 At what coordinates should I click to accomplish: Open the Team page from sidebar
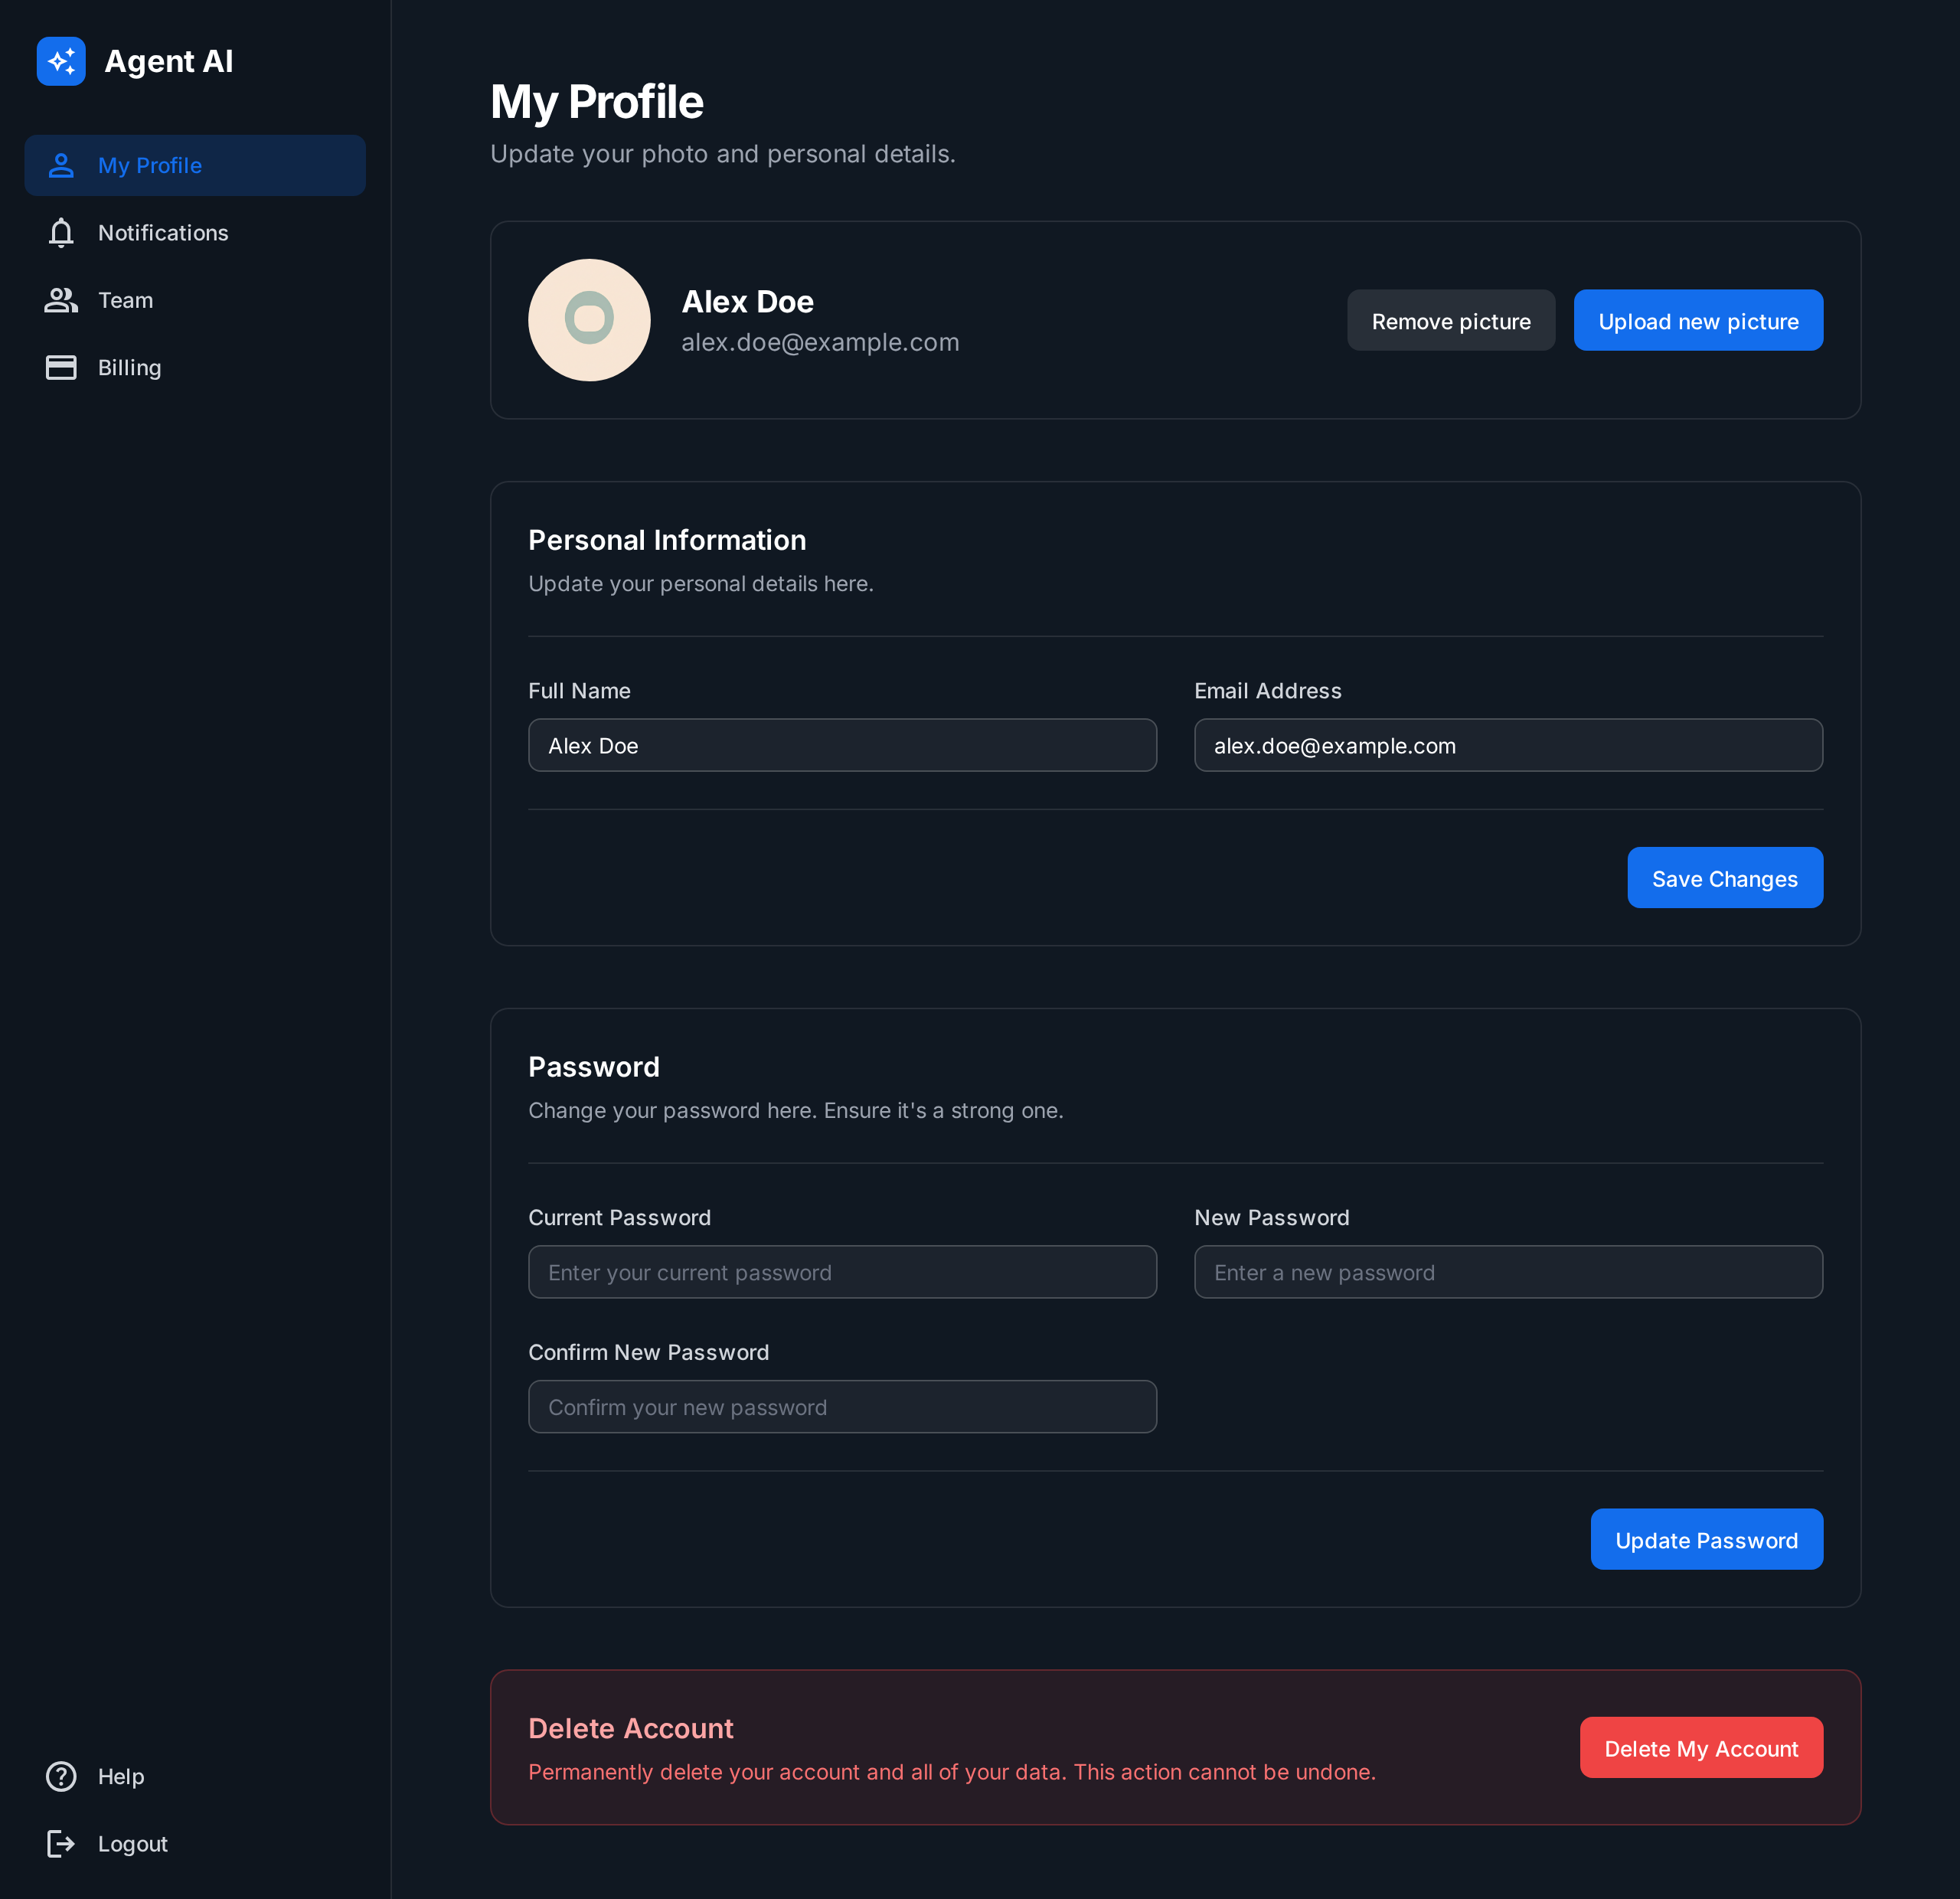coord(125,299)
